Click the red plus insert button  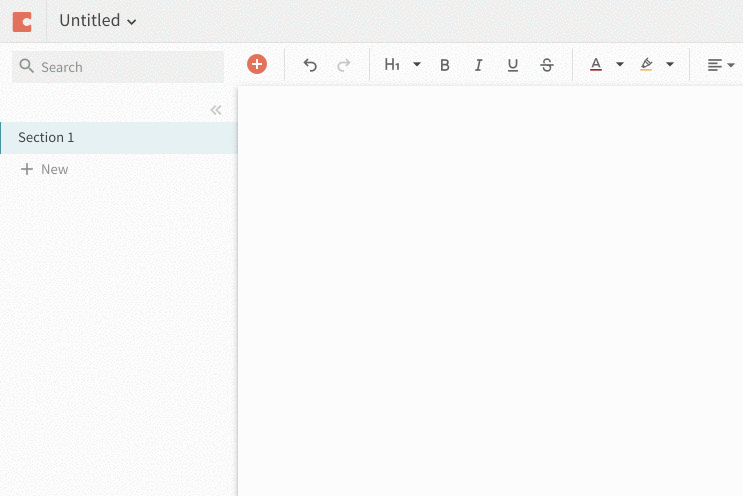pos(257,64)
